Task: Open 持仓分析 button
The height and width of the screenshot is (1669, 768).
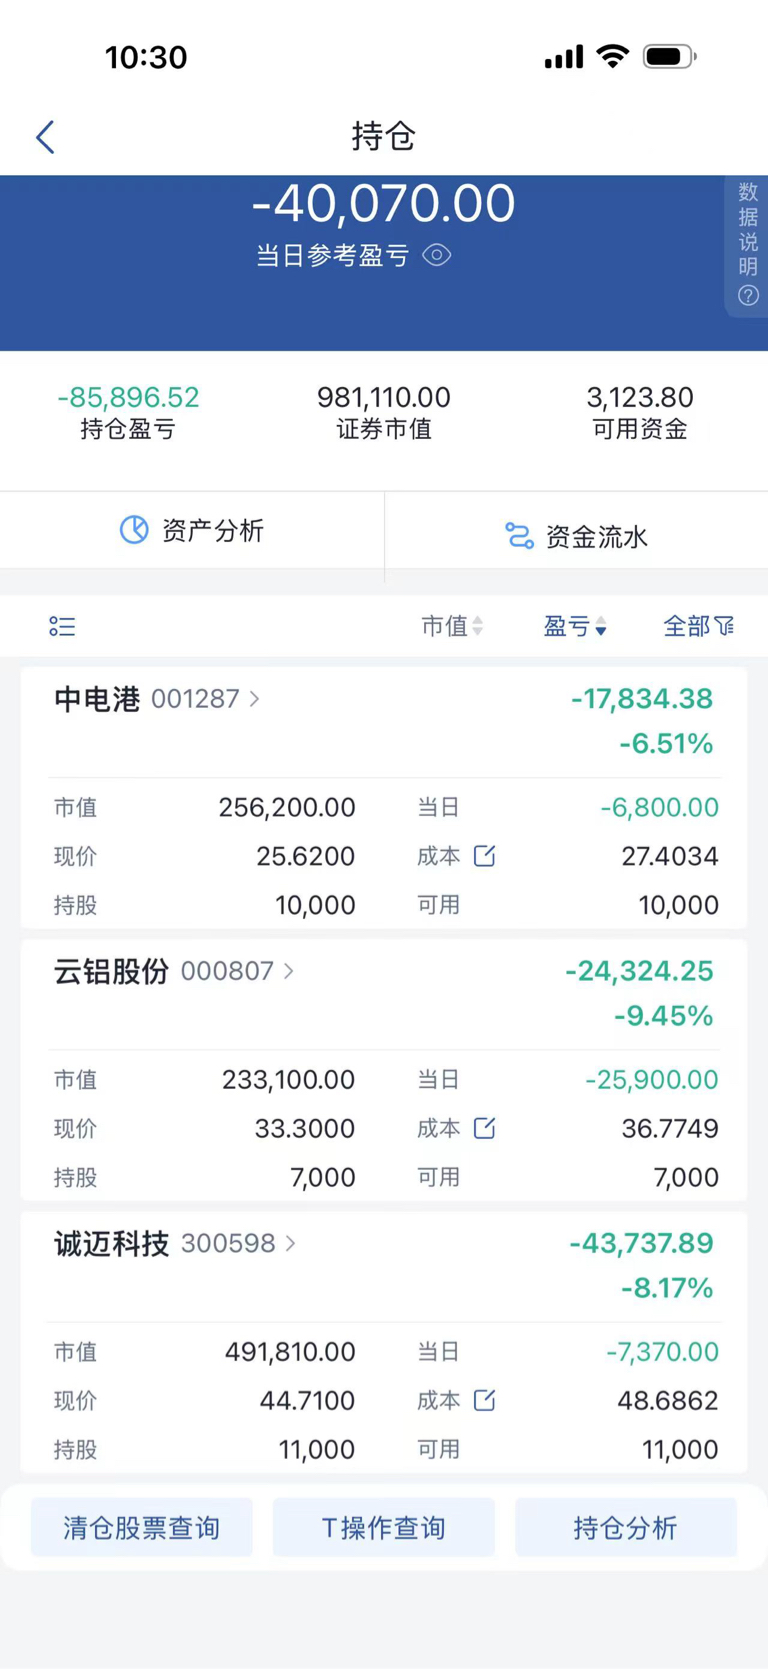Action: click(626, 1527)
